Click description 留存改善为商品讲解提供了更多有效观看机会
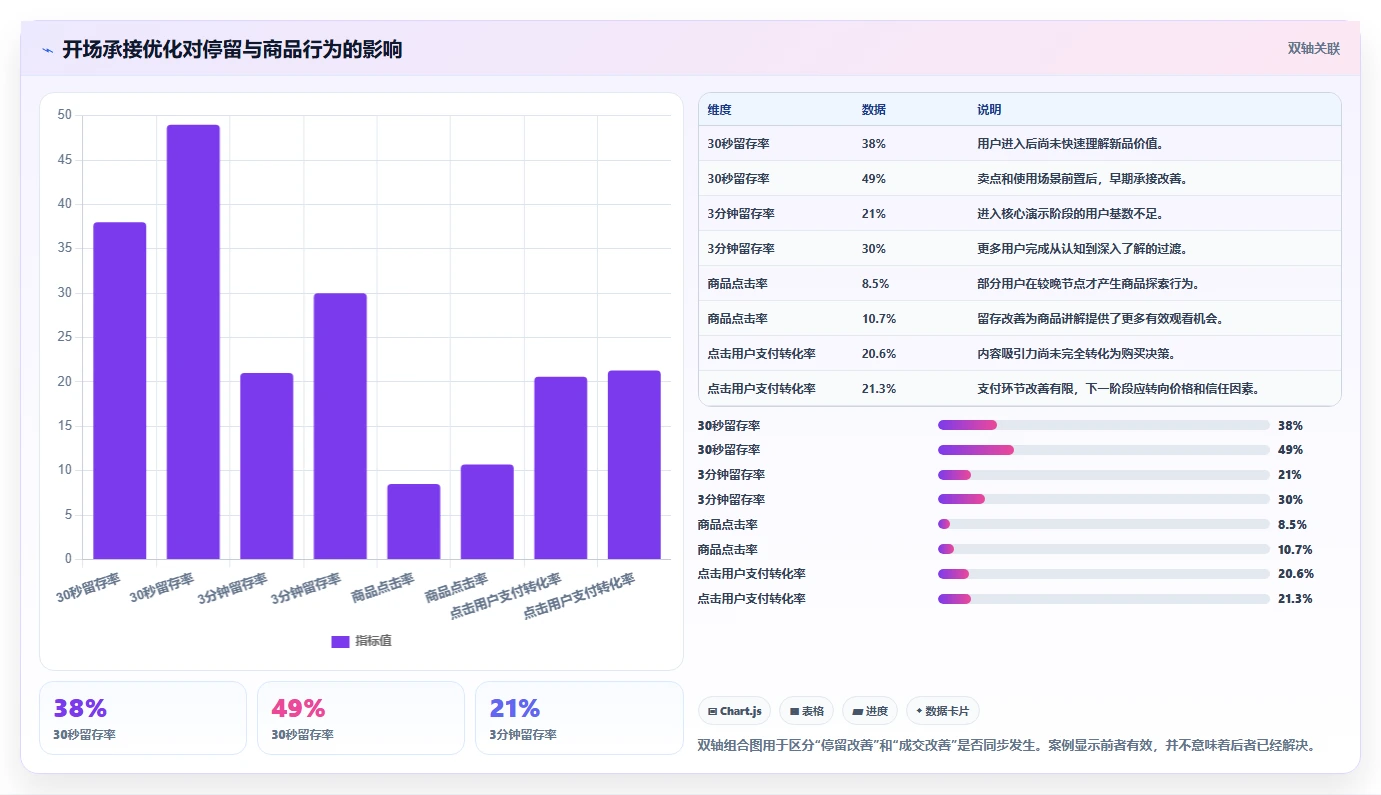1381x795 pixels. [x=1100, y=319]
